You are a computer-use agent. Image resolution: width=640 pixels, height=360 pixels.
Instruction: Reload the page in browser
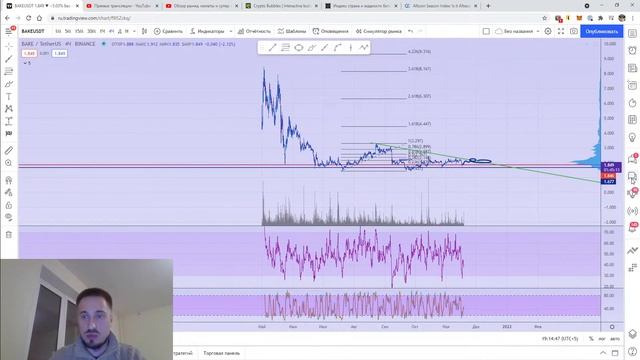tap(28, 18)
